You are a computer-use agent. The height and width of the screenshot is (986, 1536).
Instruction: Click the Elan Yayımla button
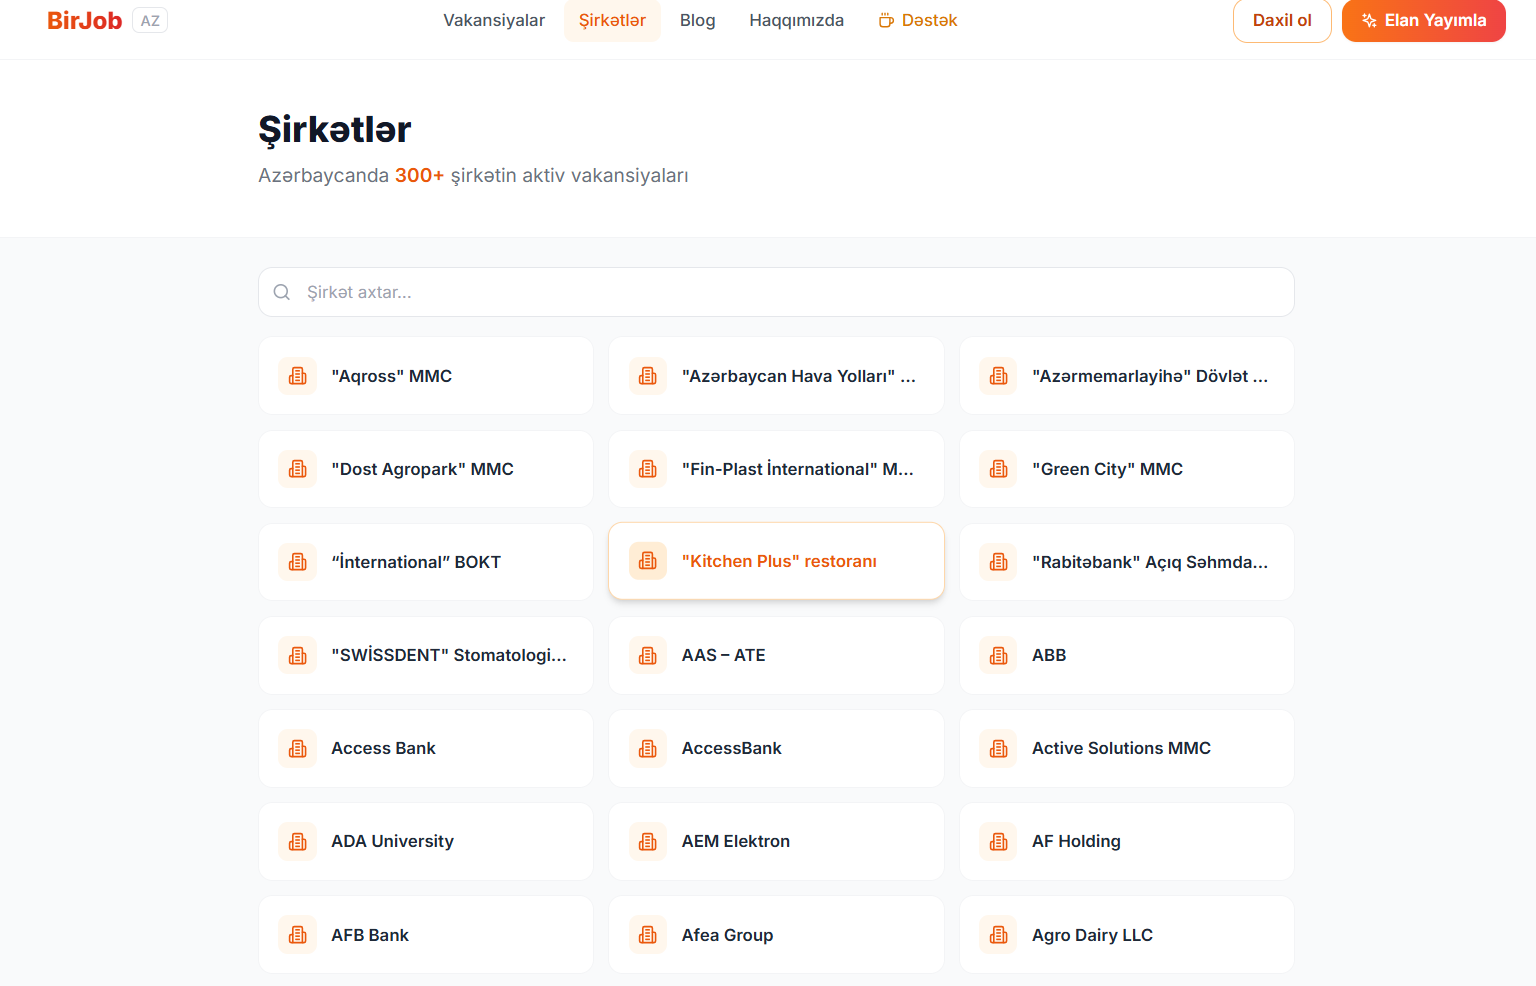point(1424,20)
